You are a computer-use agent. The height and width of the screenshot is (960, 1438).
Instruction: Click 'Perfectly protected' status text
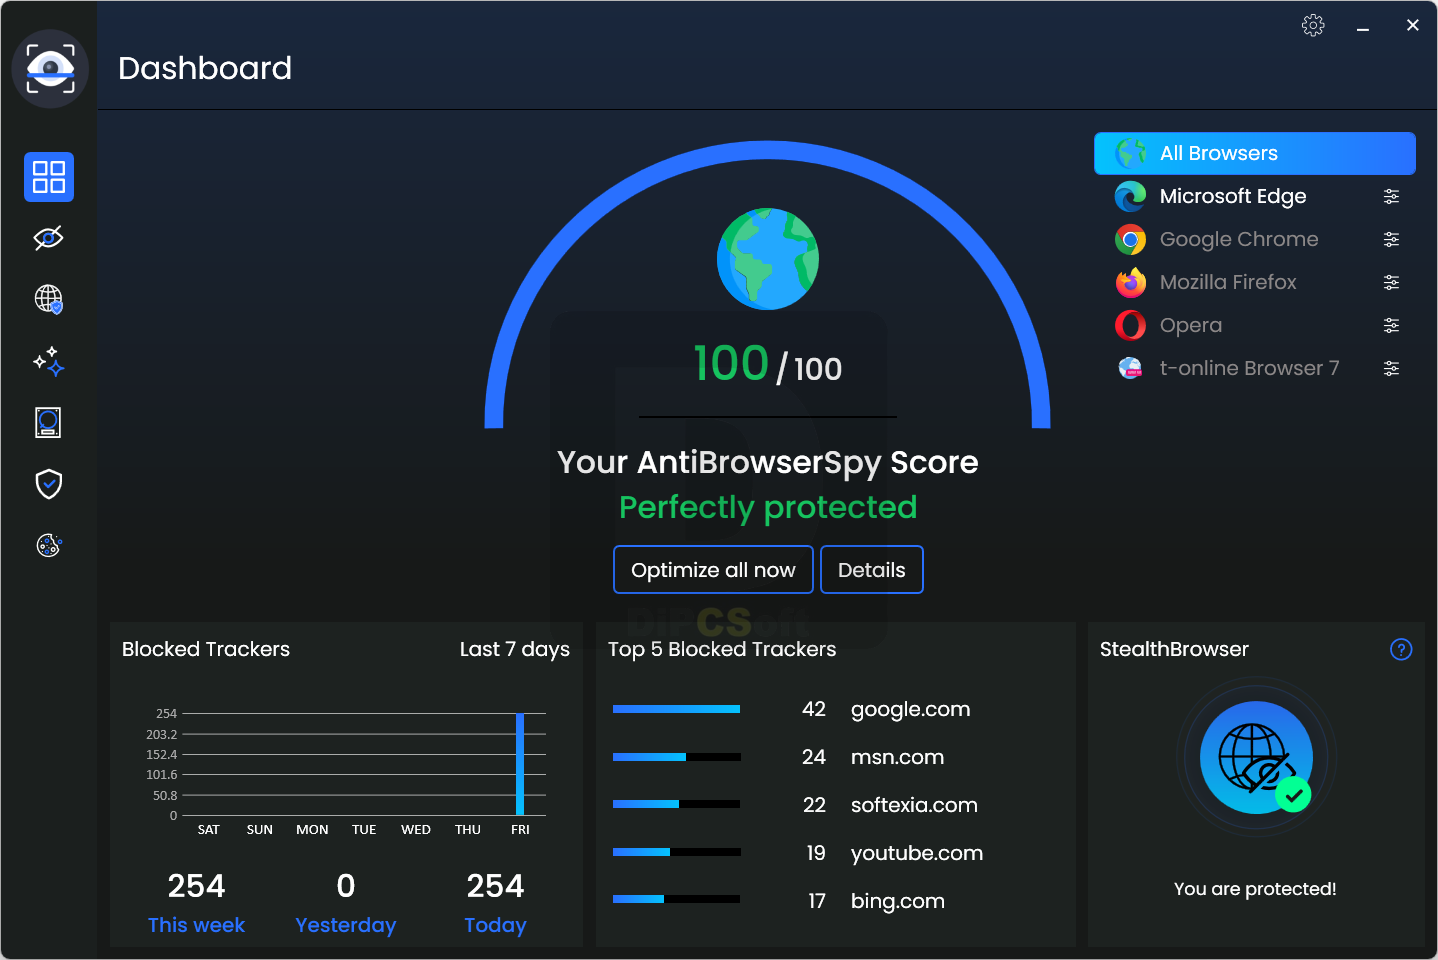(768, 507)
